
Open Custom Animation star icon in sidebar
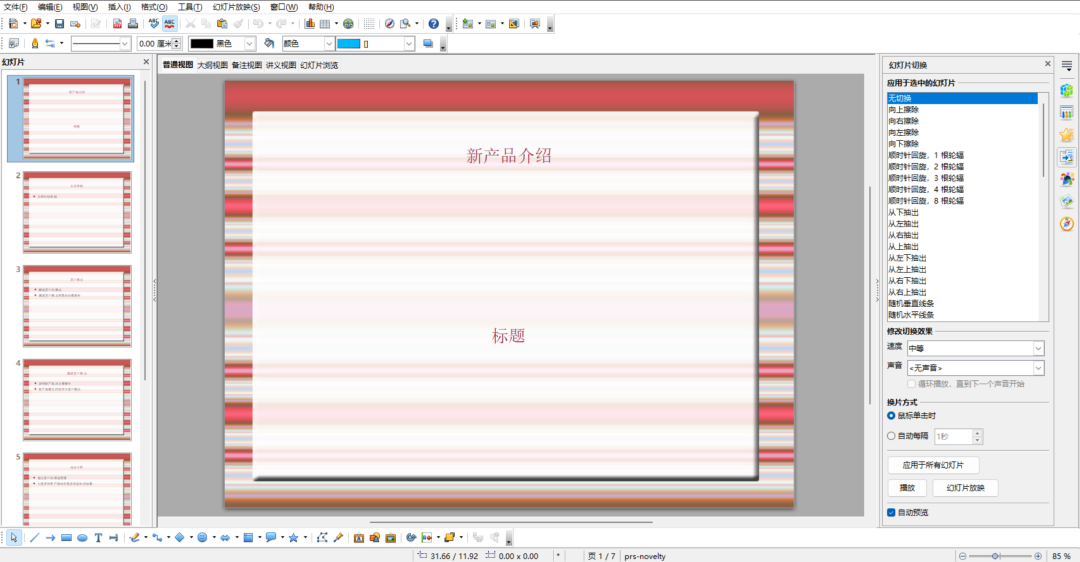[x=1067, y=135]
